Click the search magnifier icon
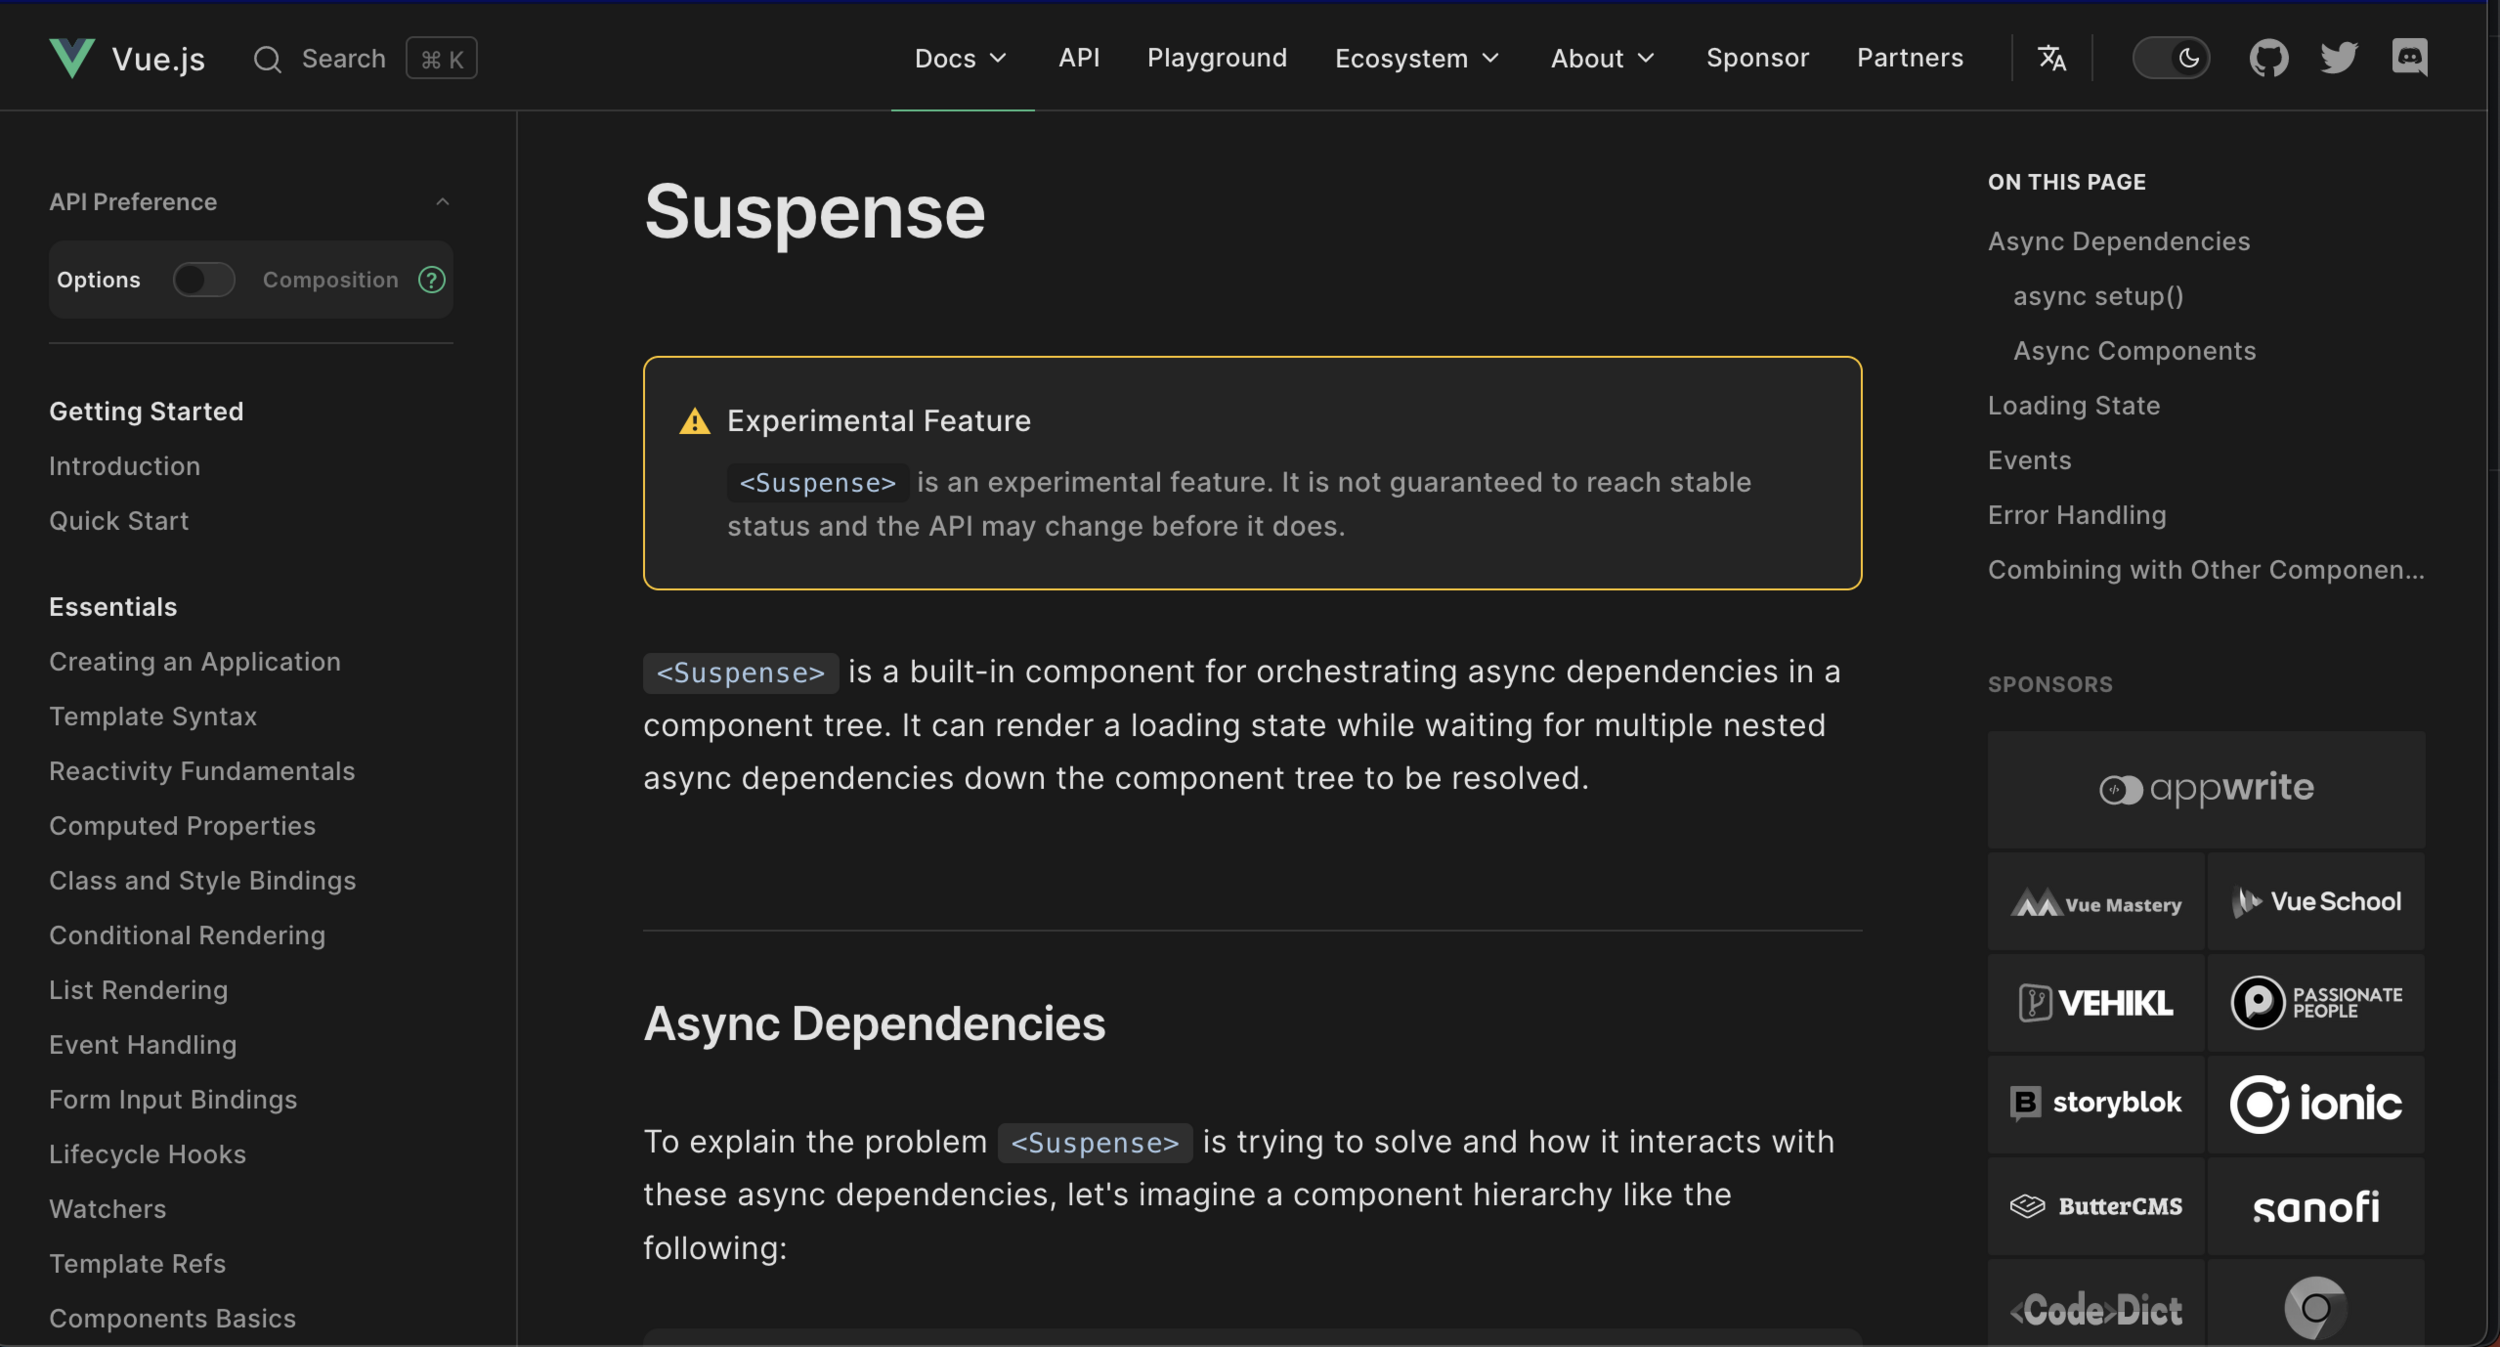This screenshot has width=2500, height=1347. point(267,59)
